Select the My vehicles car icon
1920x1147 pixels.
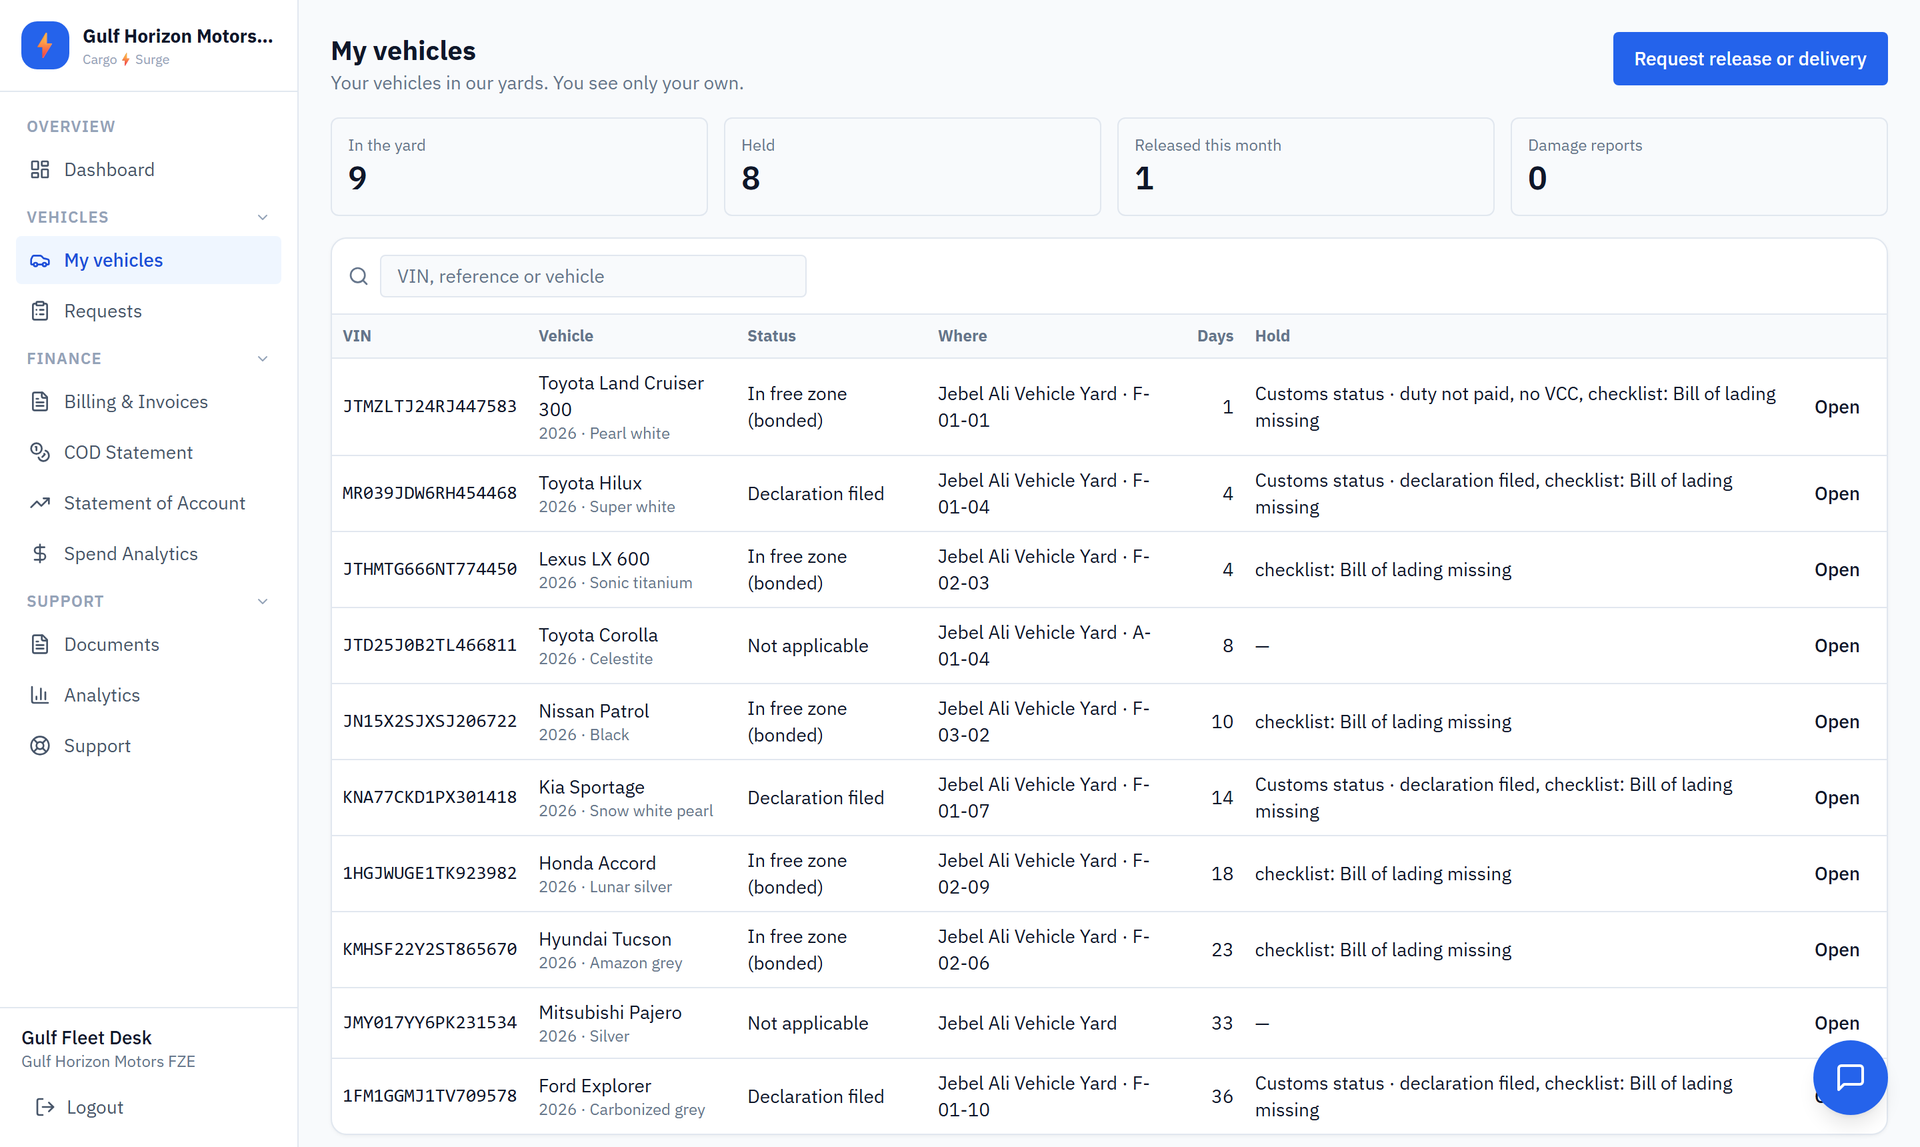pyautogui.click(x=40, y=261)
